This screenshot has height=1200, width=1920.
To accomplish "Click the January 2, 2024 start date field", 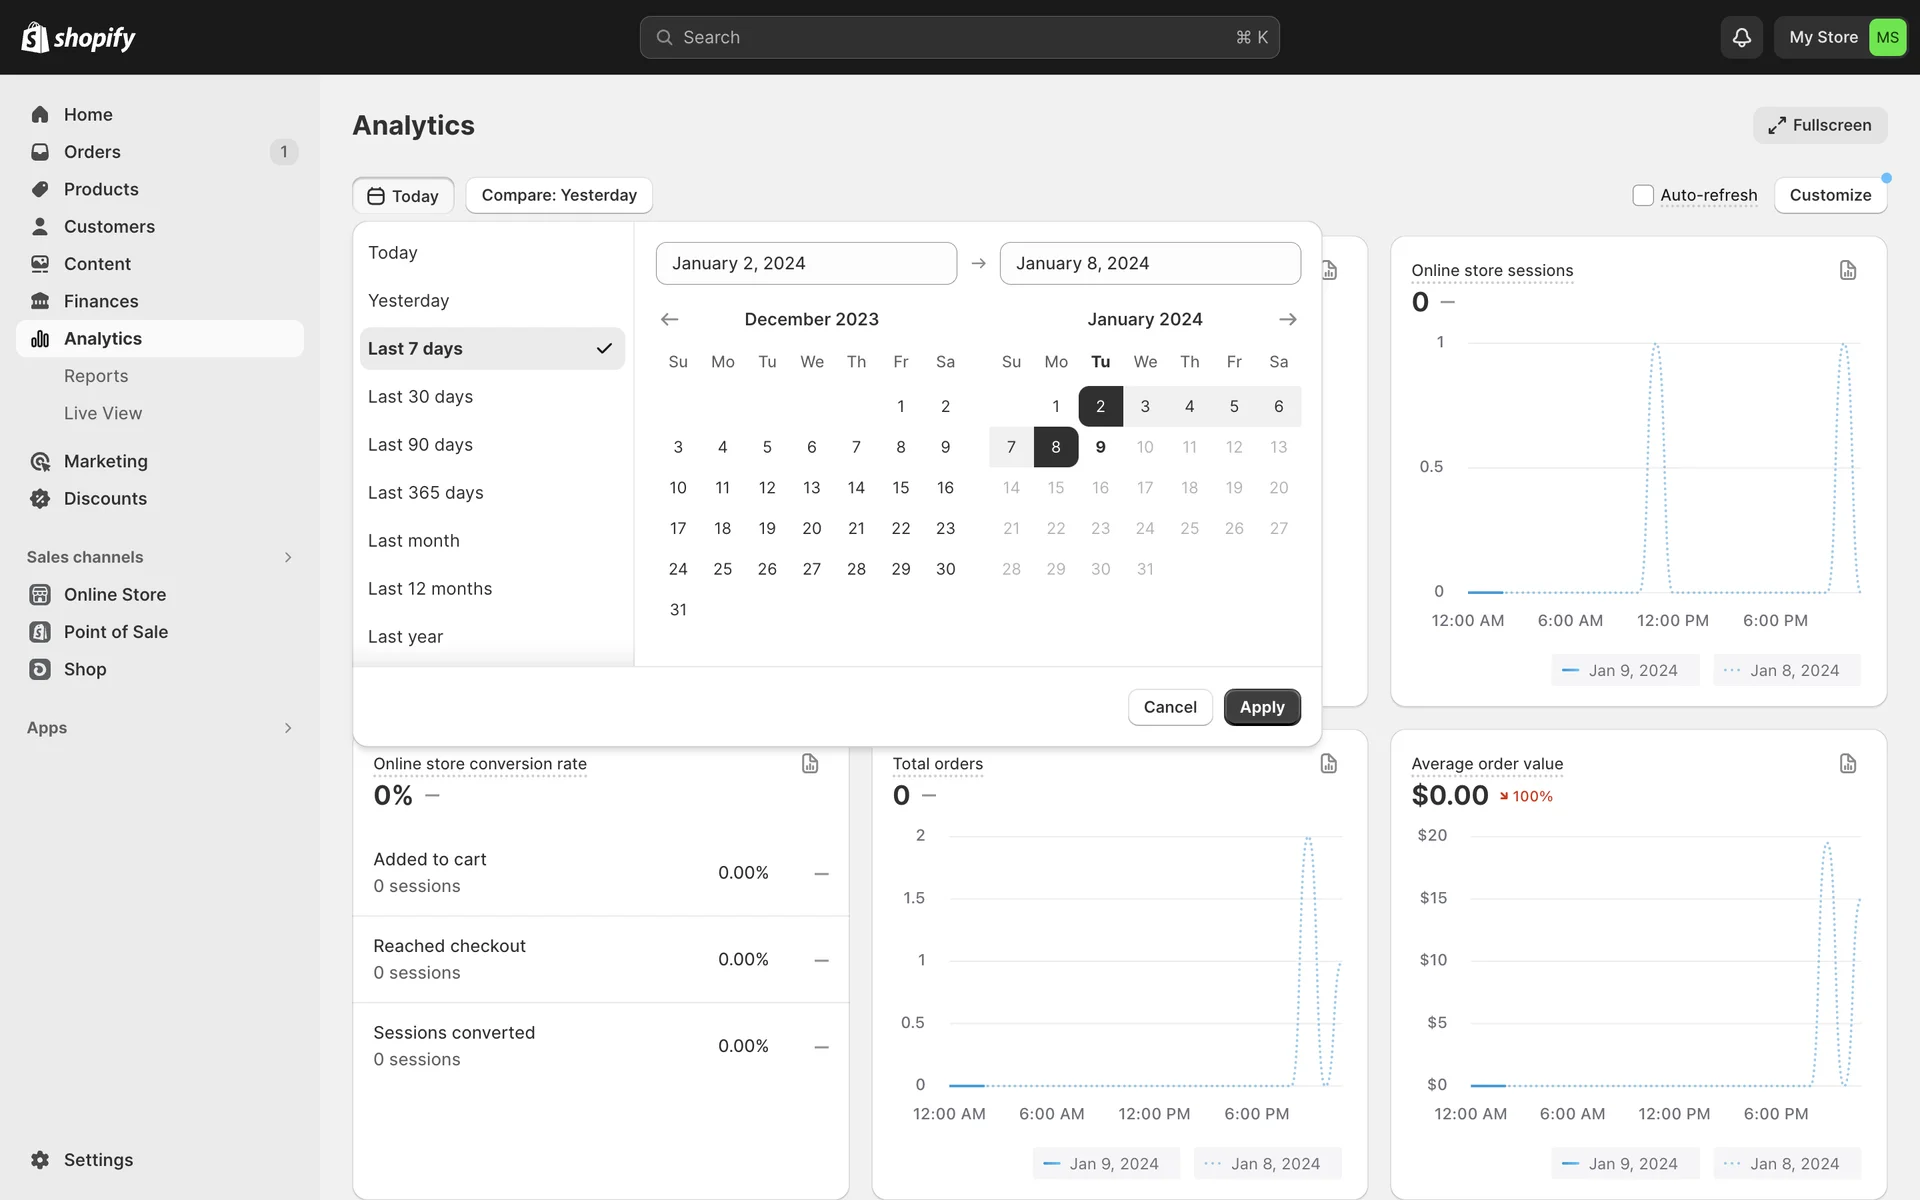I will [806, 263].
